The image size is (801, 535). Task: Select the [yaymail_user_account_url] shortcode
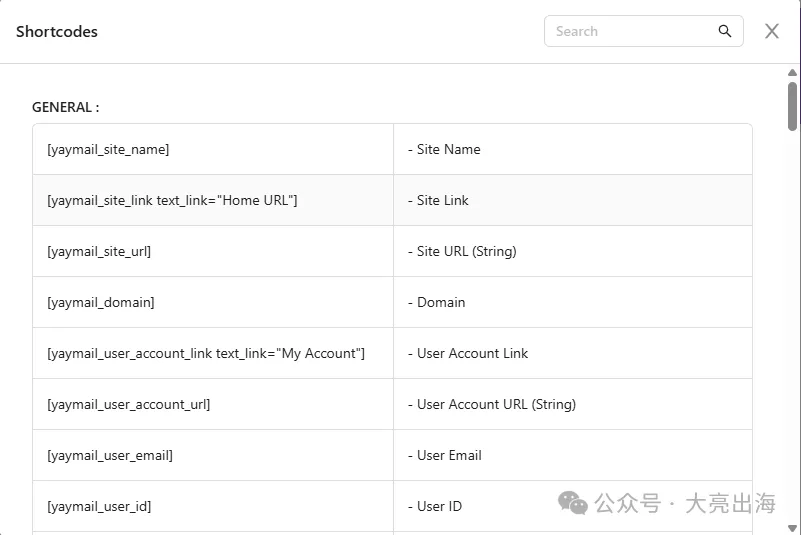tap(129, 405)
